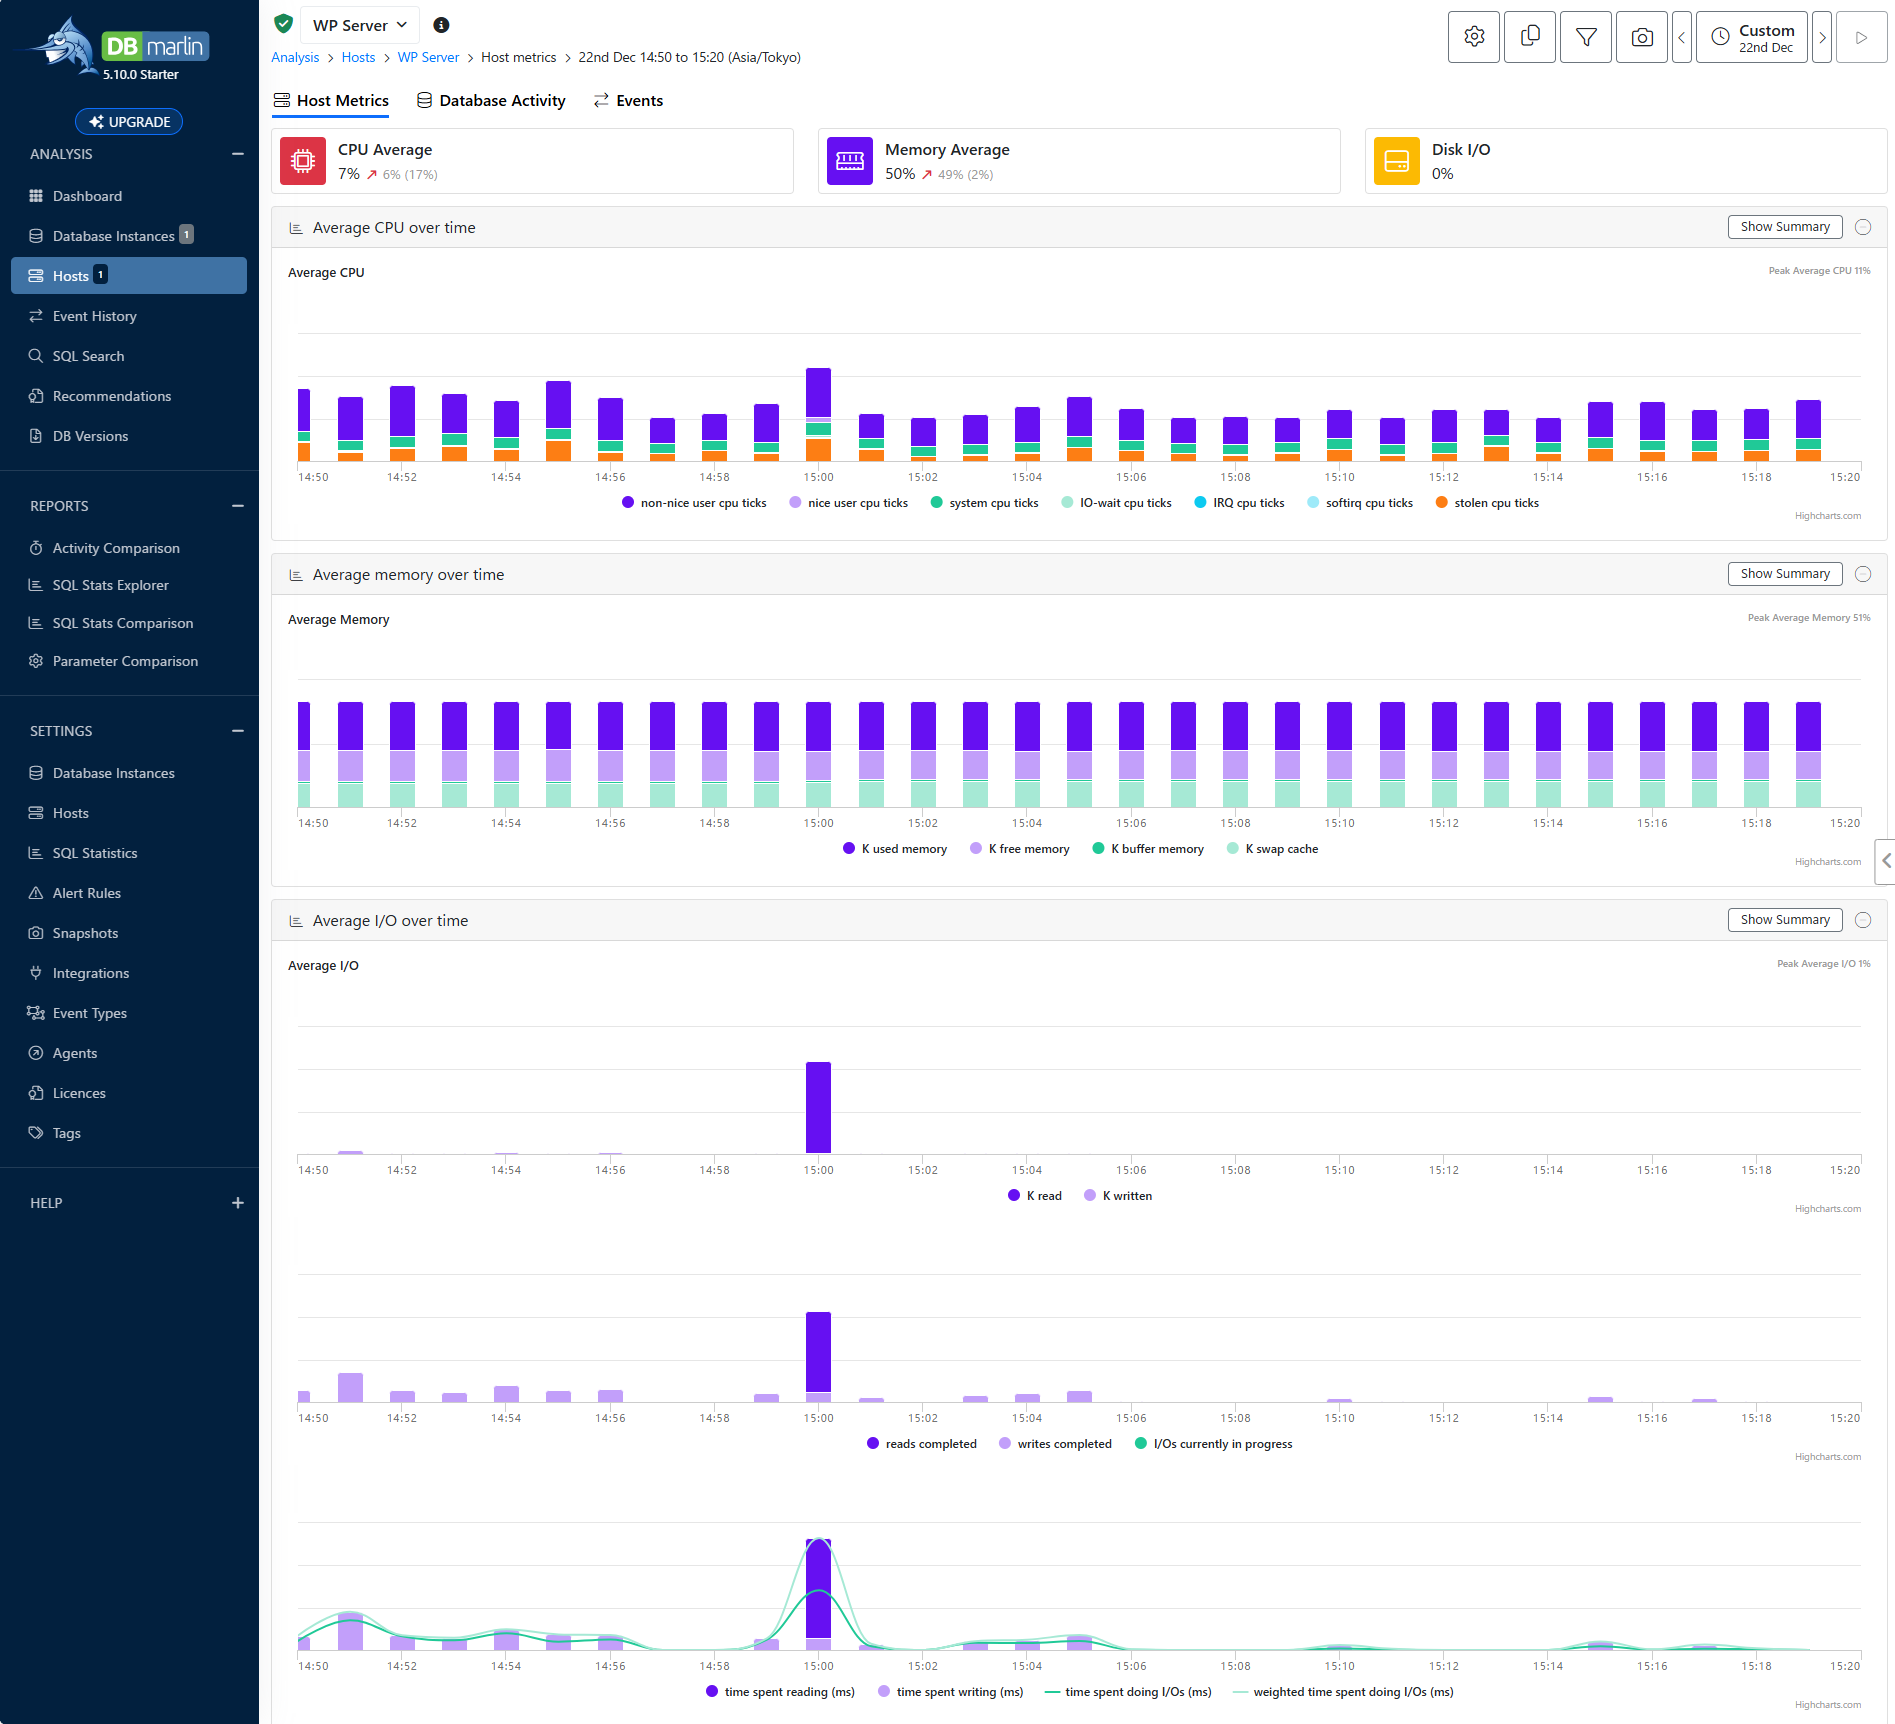The height and width of the screenshot is (1724, 1895).
Task: Click the stolen cpu ticks orange swatch
Action: point(1441,503)
